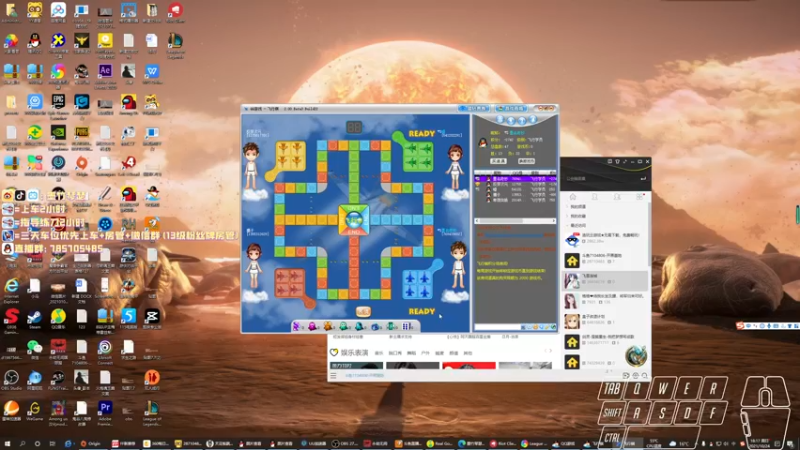Click the orange emote in game emote bar

click(328, 326)
